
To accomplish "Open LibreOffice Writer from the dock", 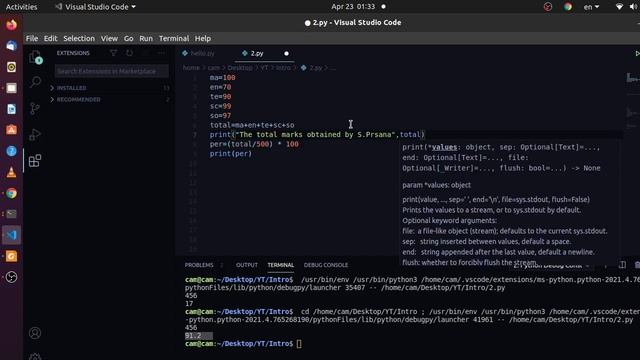I will (11, 109).
